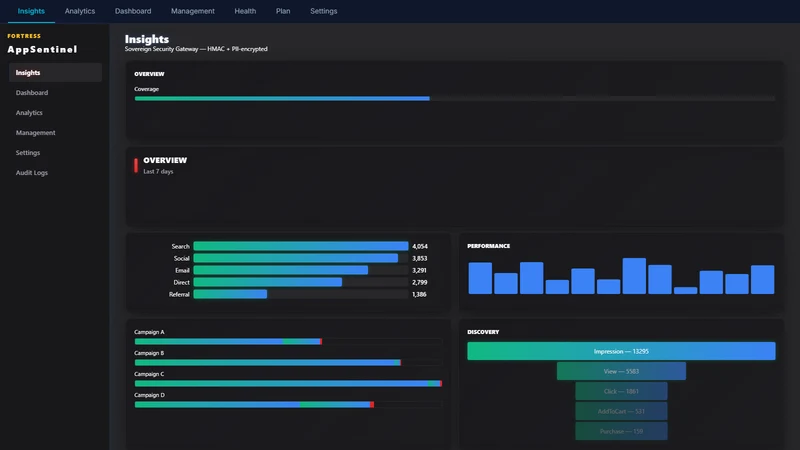This screenshot has width=800, height=450.
Task: Open the Settings top tab
Action: point(323,11)
